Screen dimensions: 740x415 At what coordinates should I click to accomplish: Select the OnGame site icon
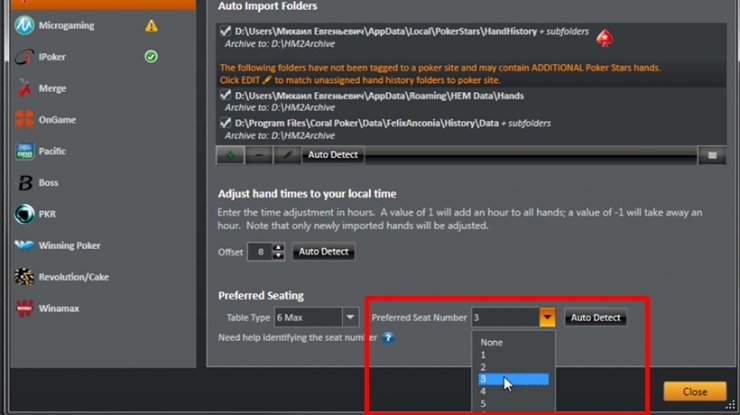pos(25,119)
